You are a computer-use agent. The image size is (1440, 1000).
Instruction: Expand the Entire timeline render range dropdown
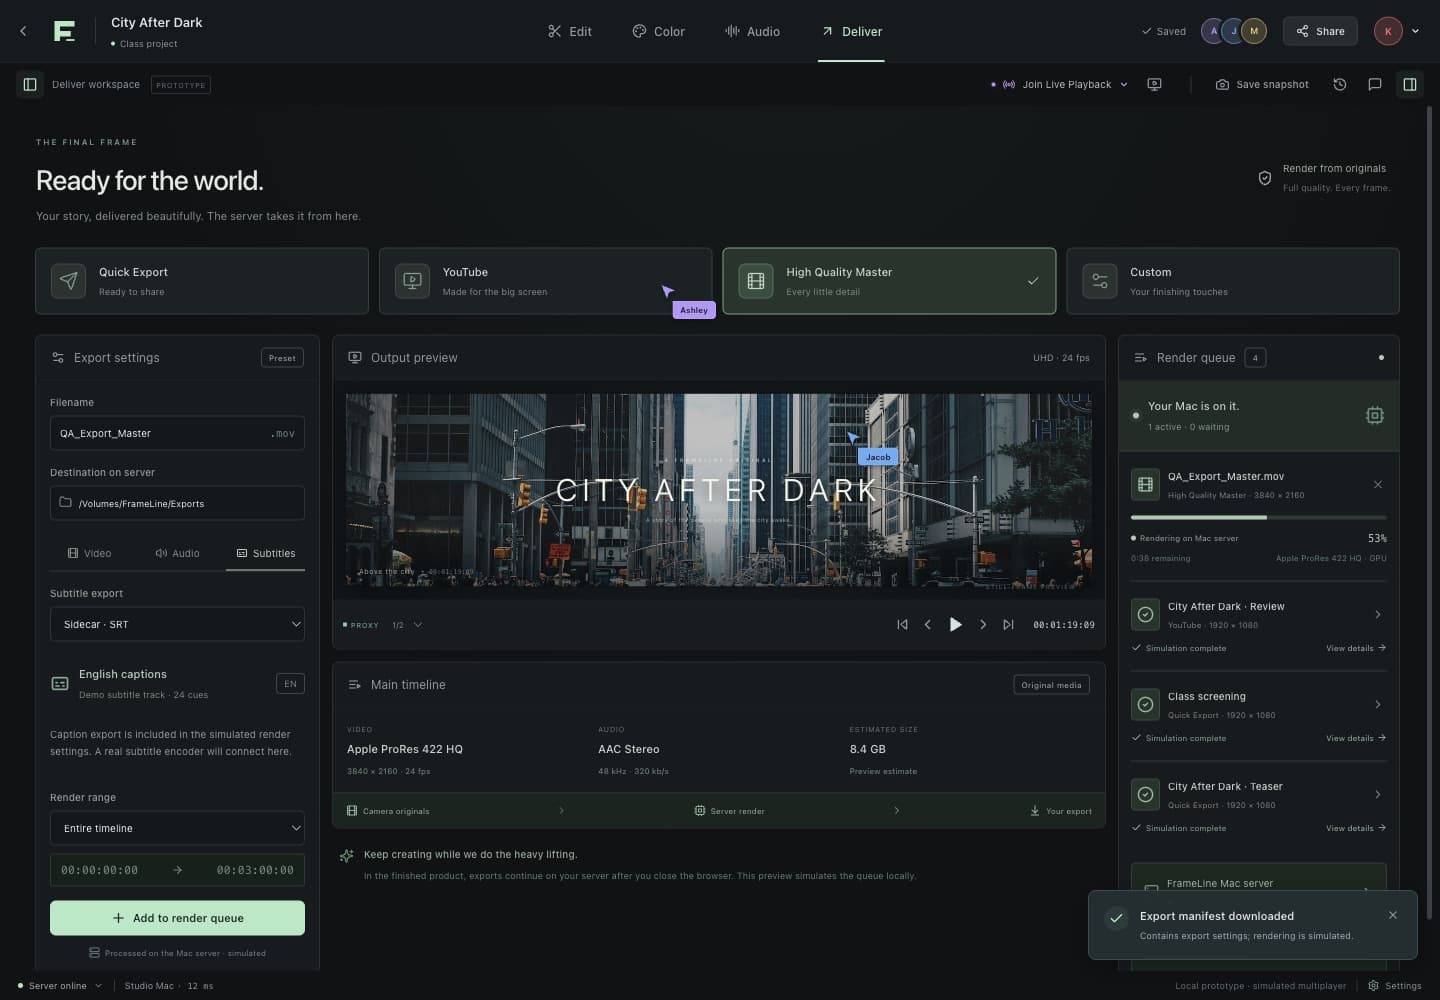point(177,828)
